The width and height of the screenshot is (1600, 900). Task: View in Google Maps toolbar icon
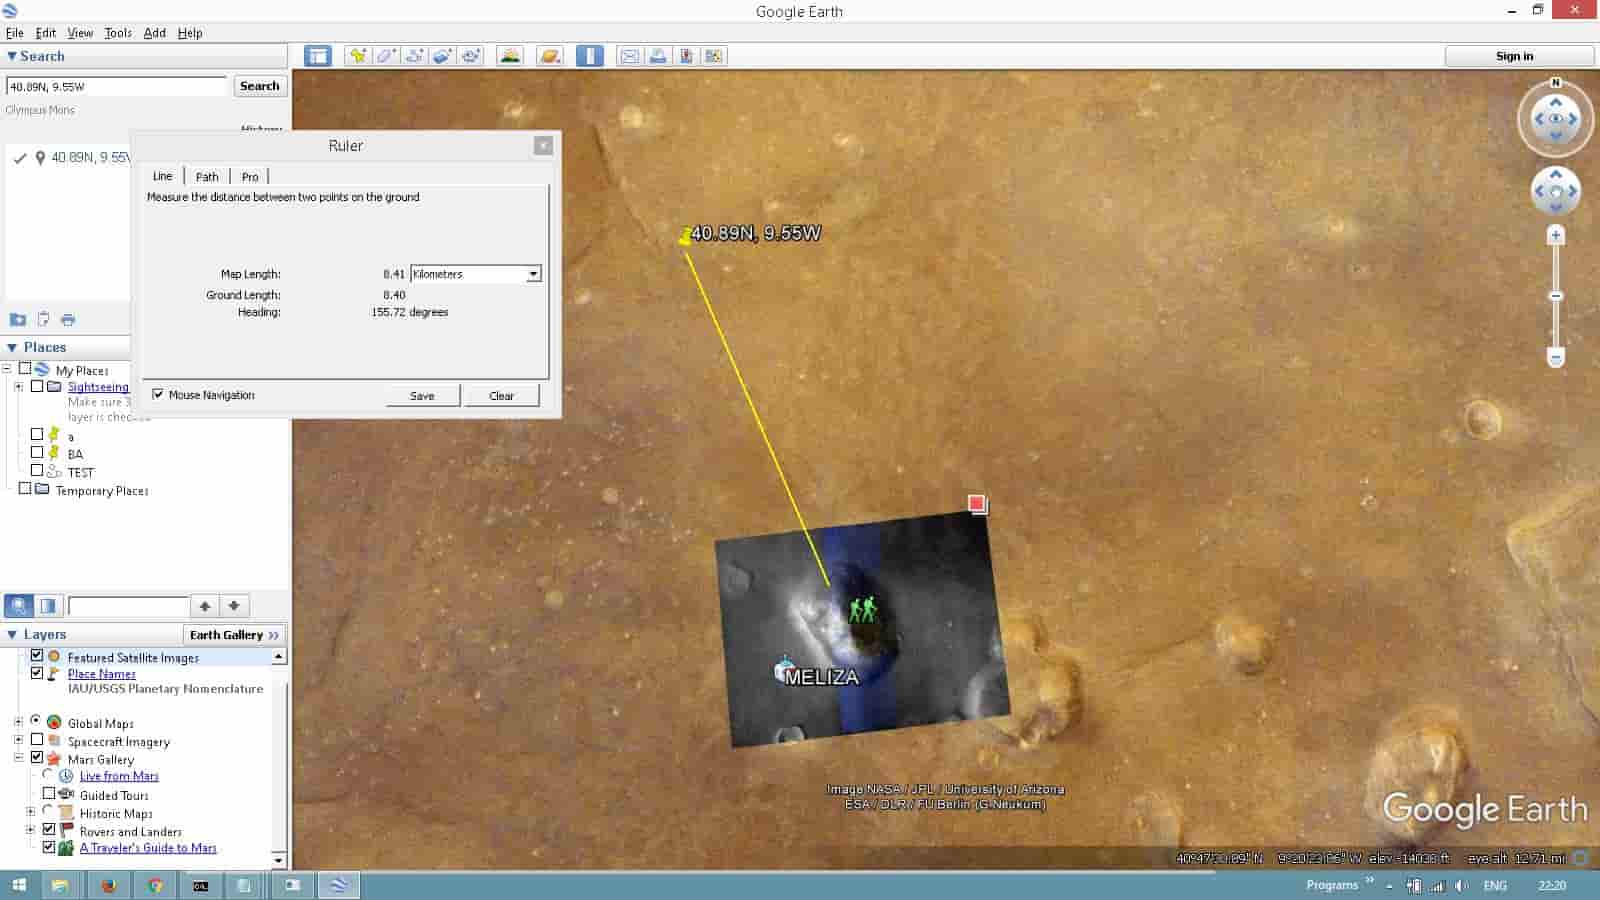tap(714, 56)
